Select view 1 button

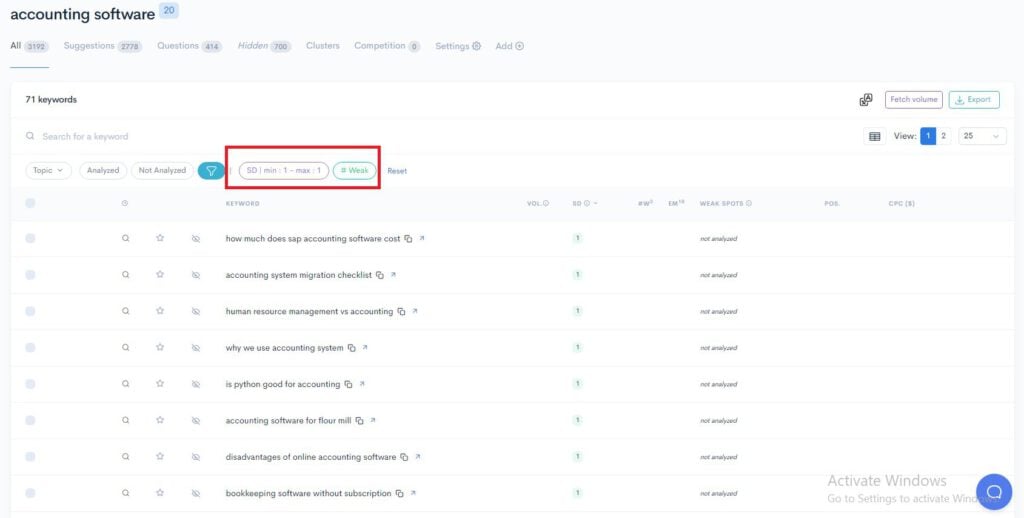928,136
